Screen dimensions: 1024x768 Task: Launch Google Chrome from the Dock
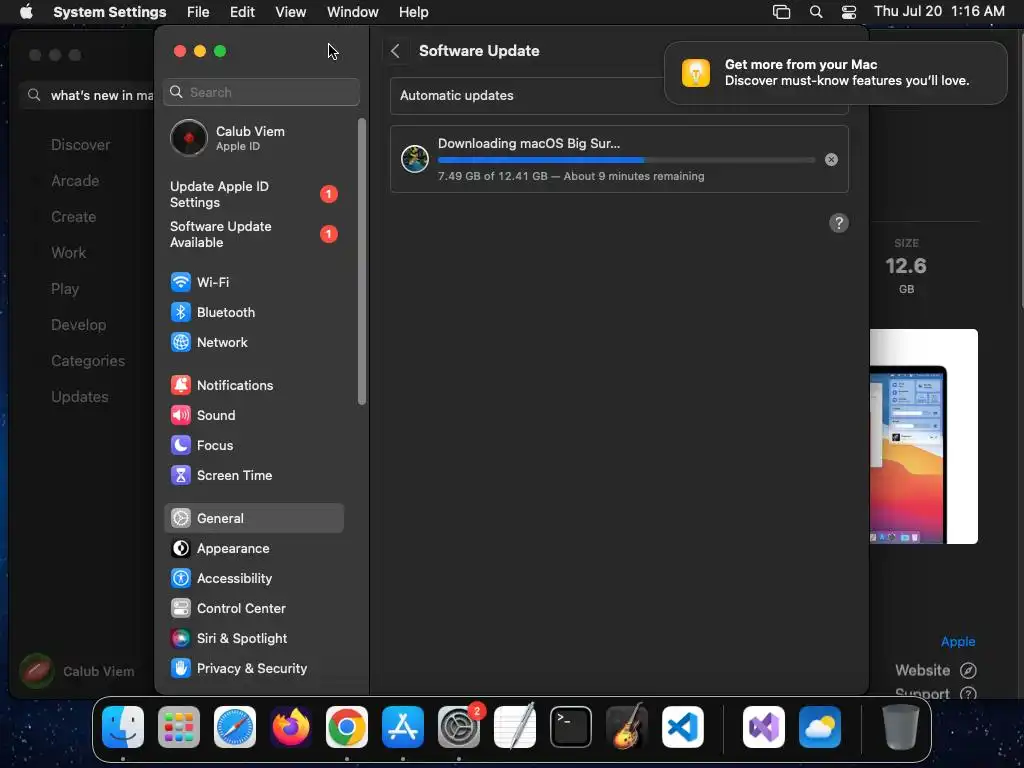click(x=347, y=727)
